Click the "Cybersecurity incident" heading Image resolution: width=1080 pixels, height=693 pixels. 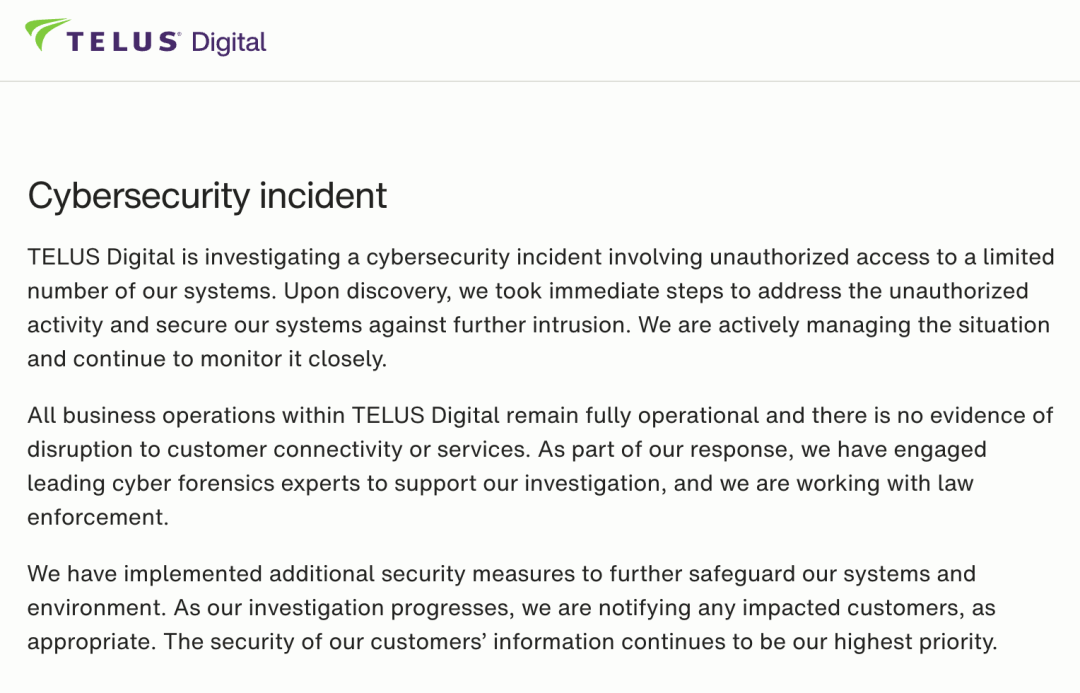point(207,195)
